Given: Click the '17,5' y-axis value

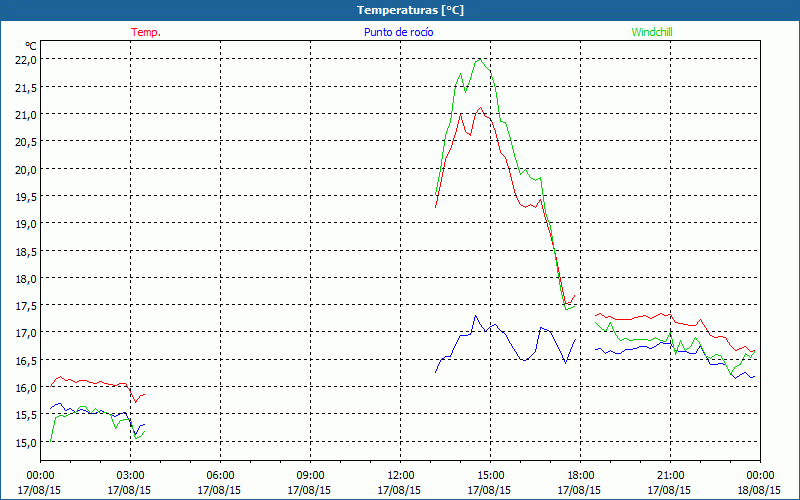Looking at the screenshot, I should (28, 306).
